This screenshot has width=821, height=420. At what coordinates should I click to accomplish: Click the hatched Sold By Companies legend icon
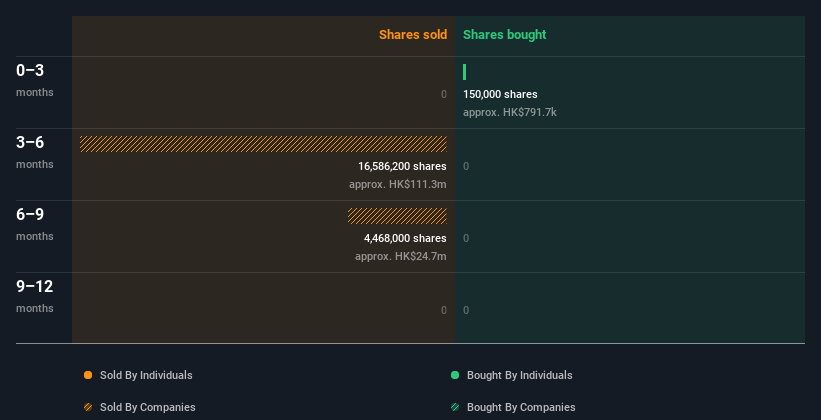[88, 407]
